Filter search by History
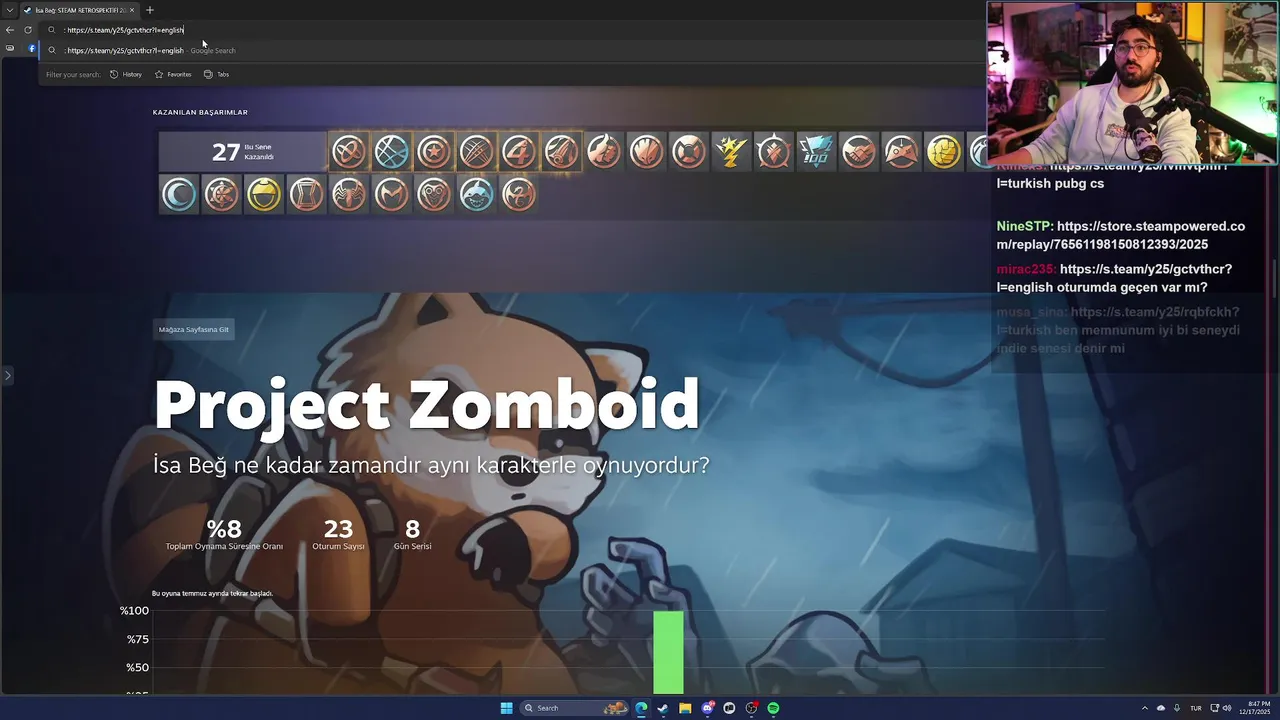Viewport: 1280px width, 720px height. [126, 74]
